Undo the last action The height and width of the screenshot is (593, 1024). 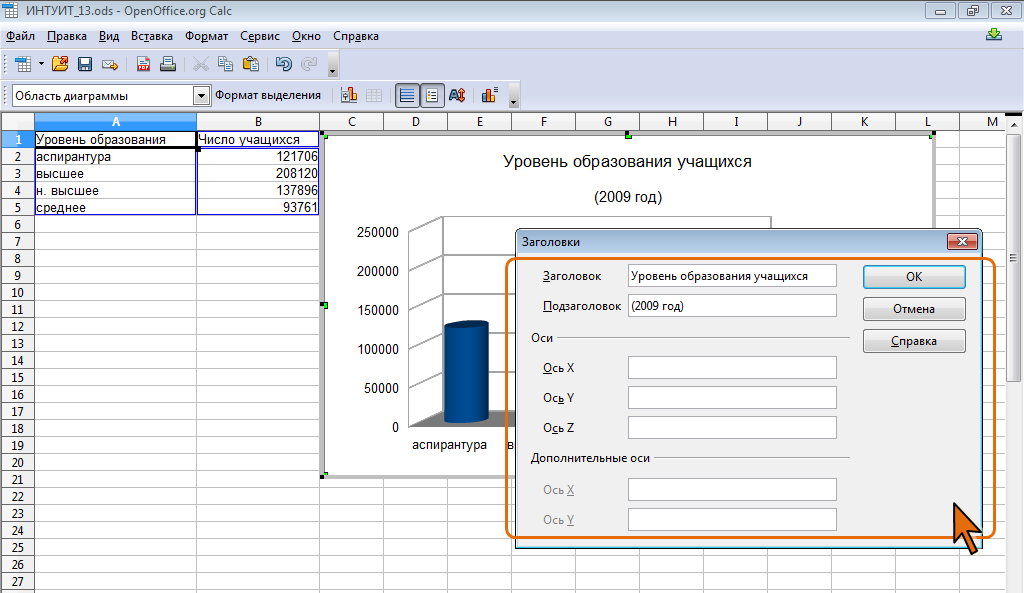[x=283, y=64]
